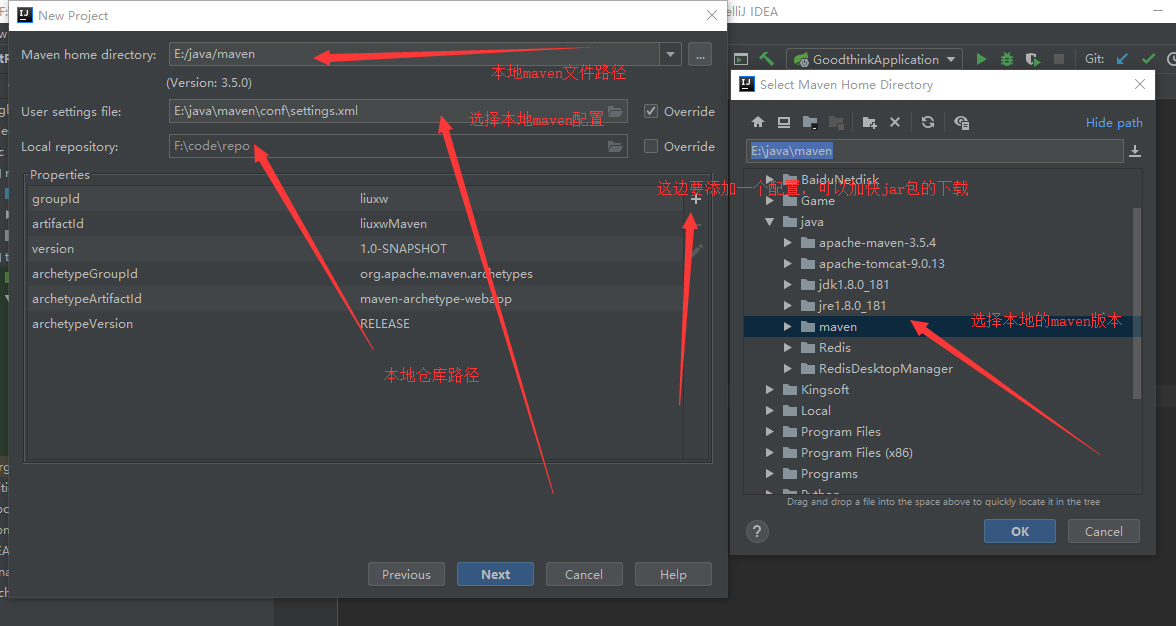Jump to Project Directory icon
This screenshot has width=1176, height=626.
click(810, 122)
